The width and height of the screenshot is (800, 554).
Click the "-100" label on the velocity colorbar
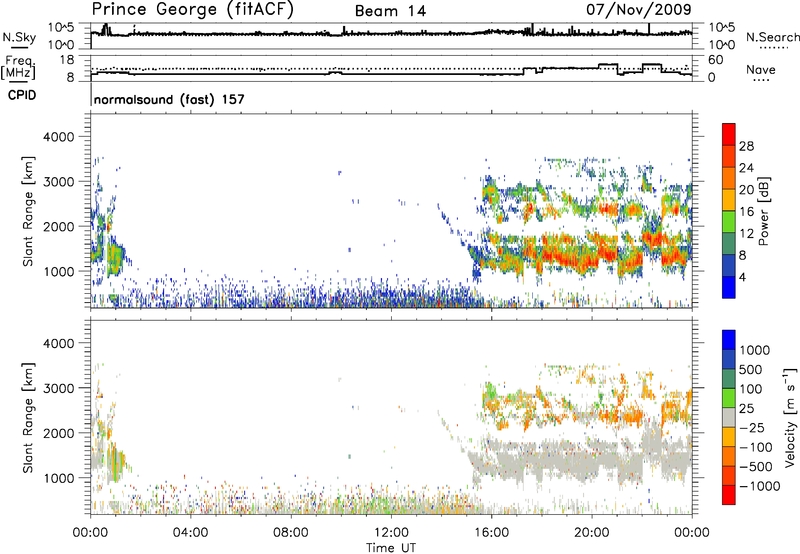[x=755, y=447]
